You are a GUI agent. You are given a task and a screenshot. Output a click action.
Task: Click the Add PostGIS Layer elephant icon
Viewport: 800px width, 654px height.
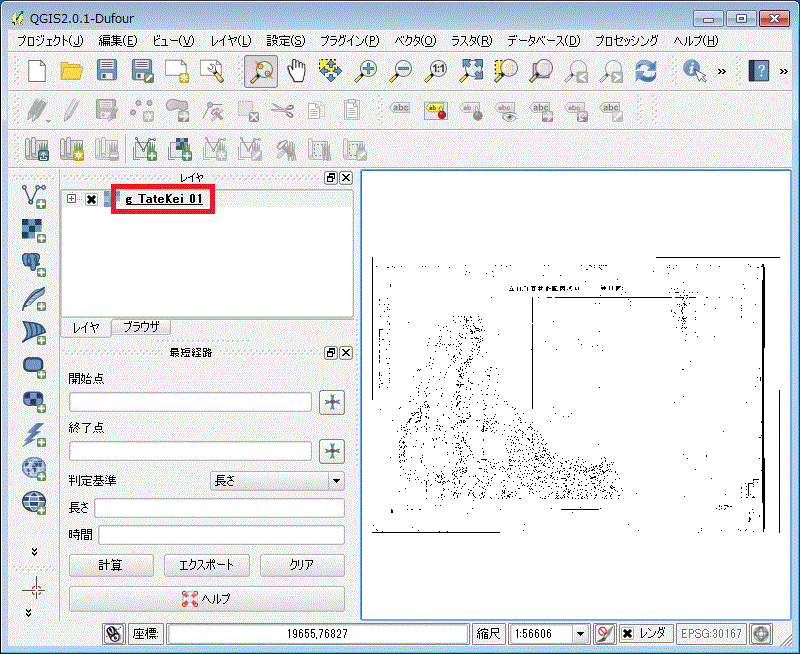35,264
